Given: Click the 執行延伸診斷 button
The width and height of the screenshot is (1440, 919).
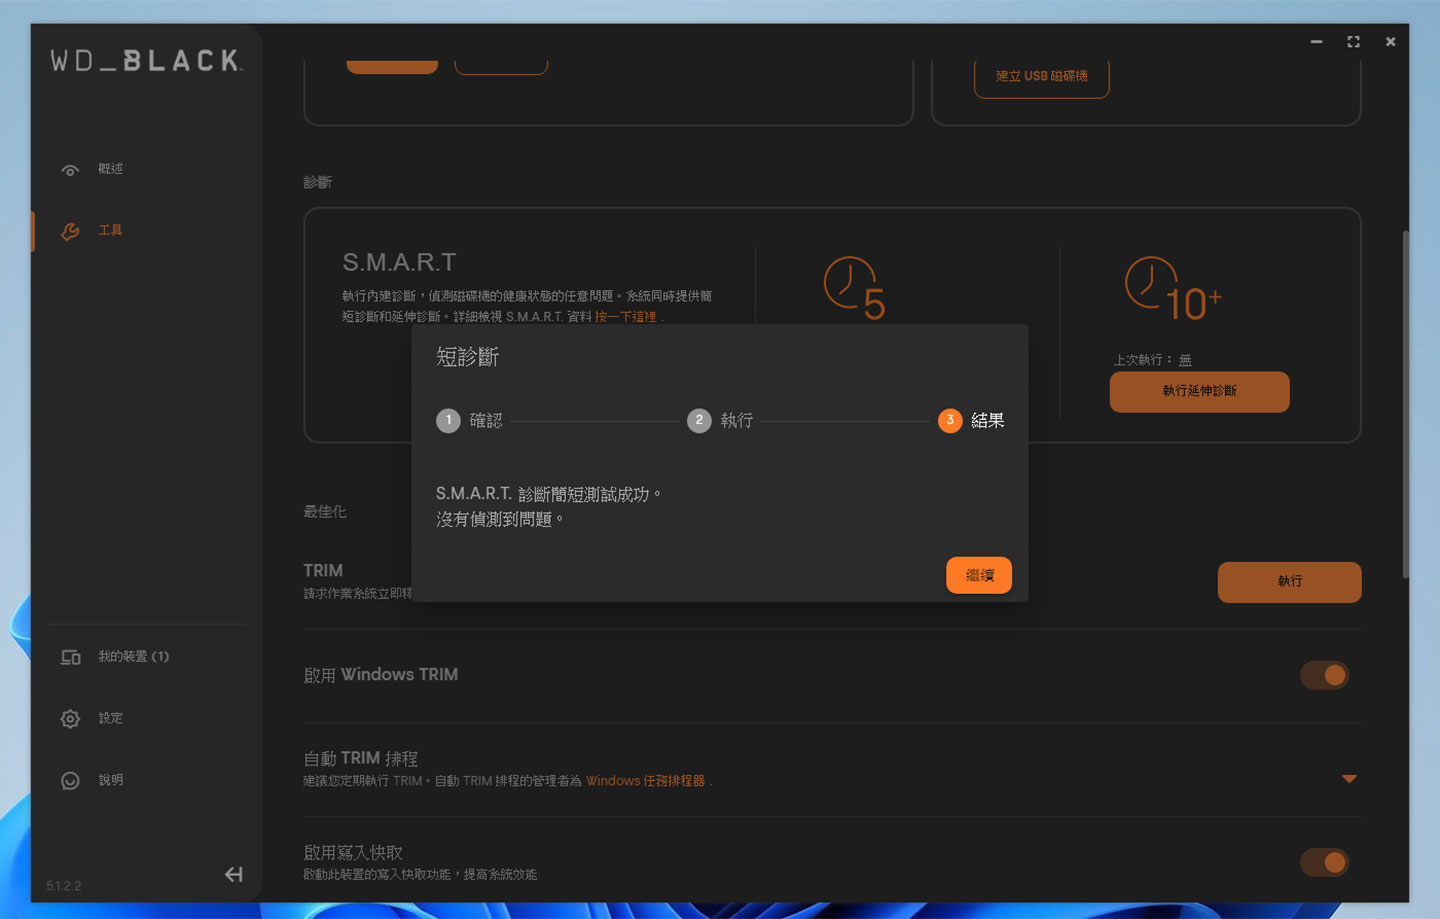Looking at the screenshot, I should point(1198,391).
